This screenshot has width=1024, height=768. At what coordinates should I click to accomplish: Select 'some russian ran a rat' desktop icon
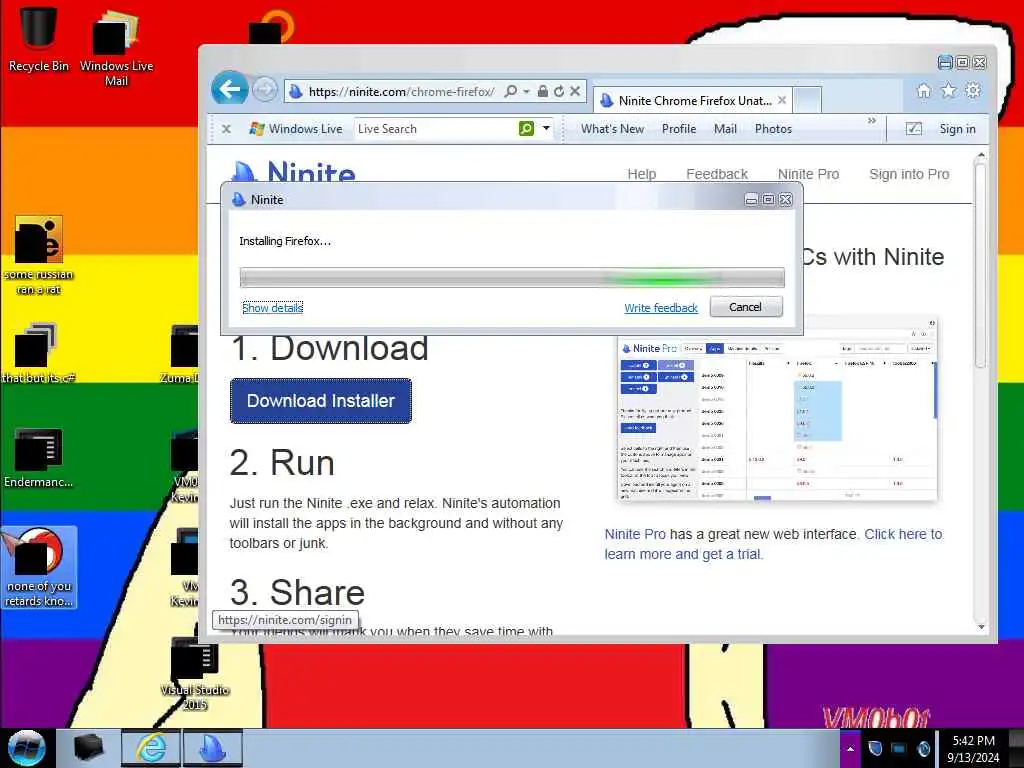tap(39, 255)
